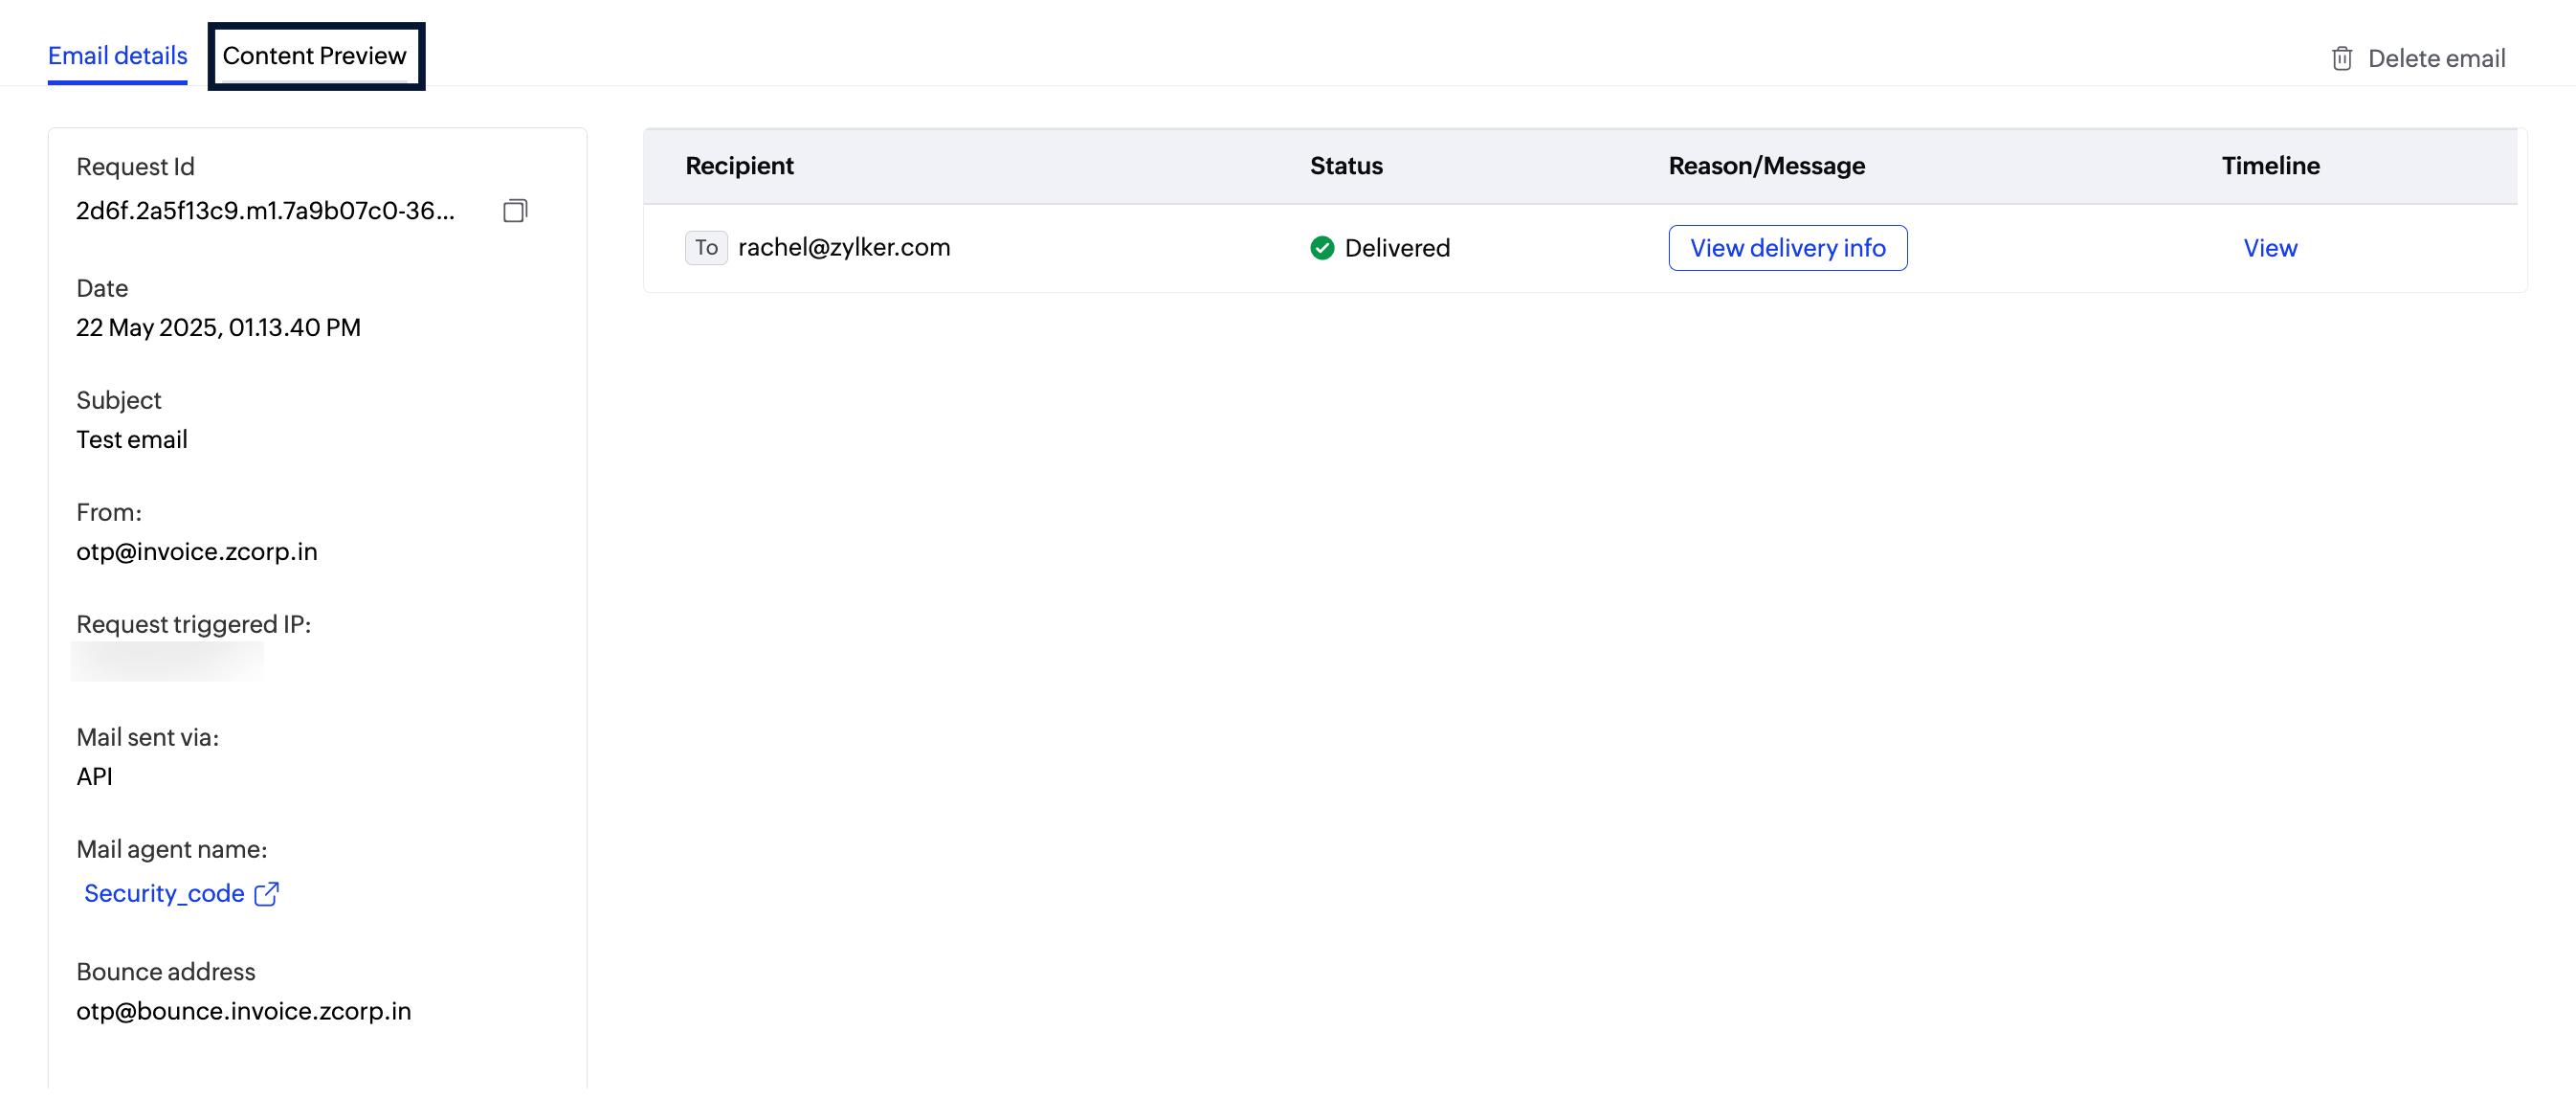Viewport: 2576px width, 1099px height.
Task: Switch to the Content Preview tab
Action: pyautogui.click(x=315, y=56)
